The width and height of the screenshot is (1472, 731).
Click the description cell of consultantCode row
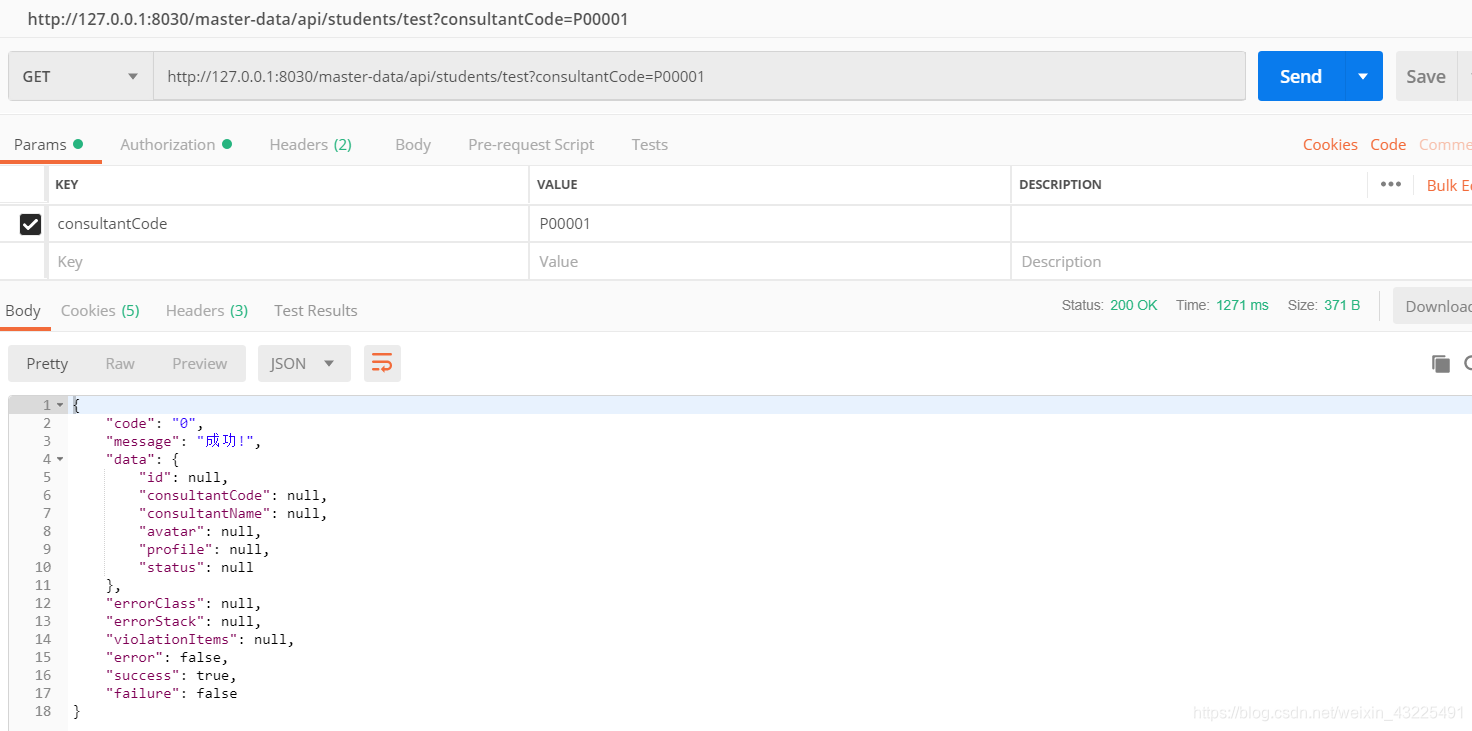coord(1241,224)
